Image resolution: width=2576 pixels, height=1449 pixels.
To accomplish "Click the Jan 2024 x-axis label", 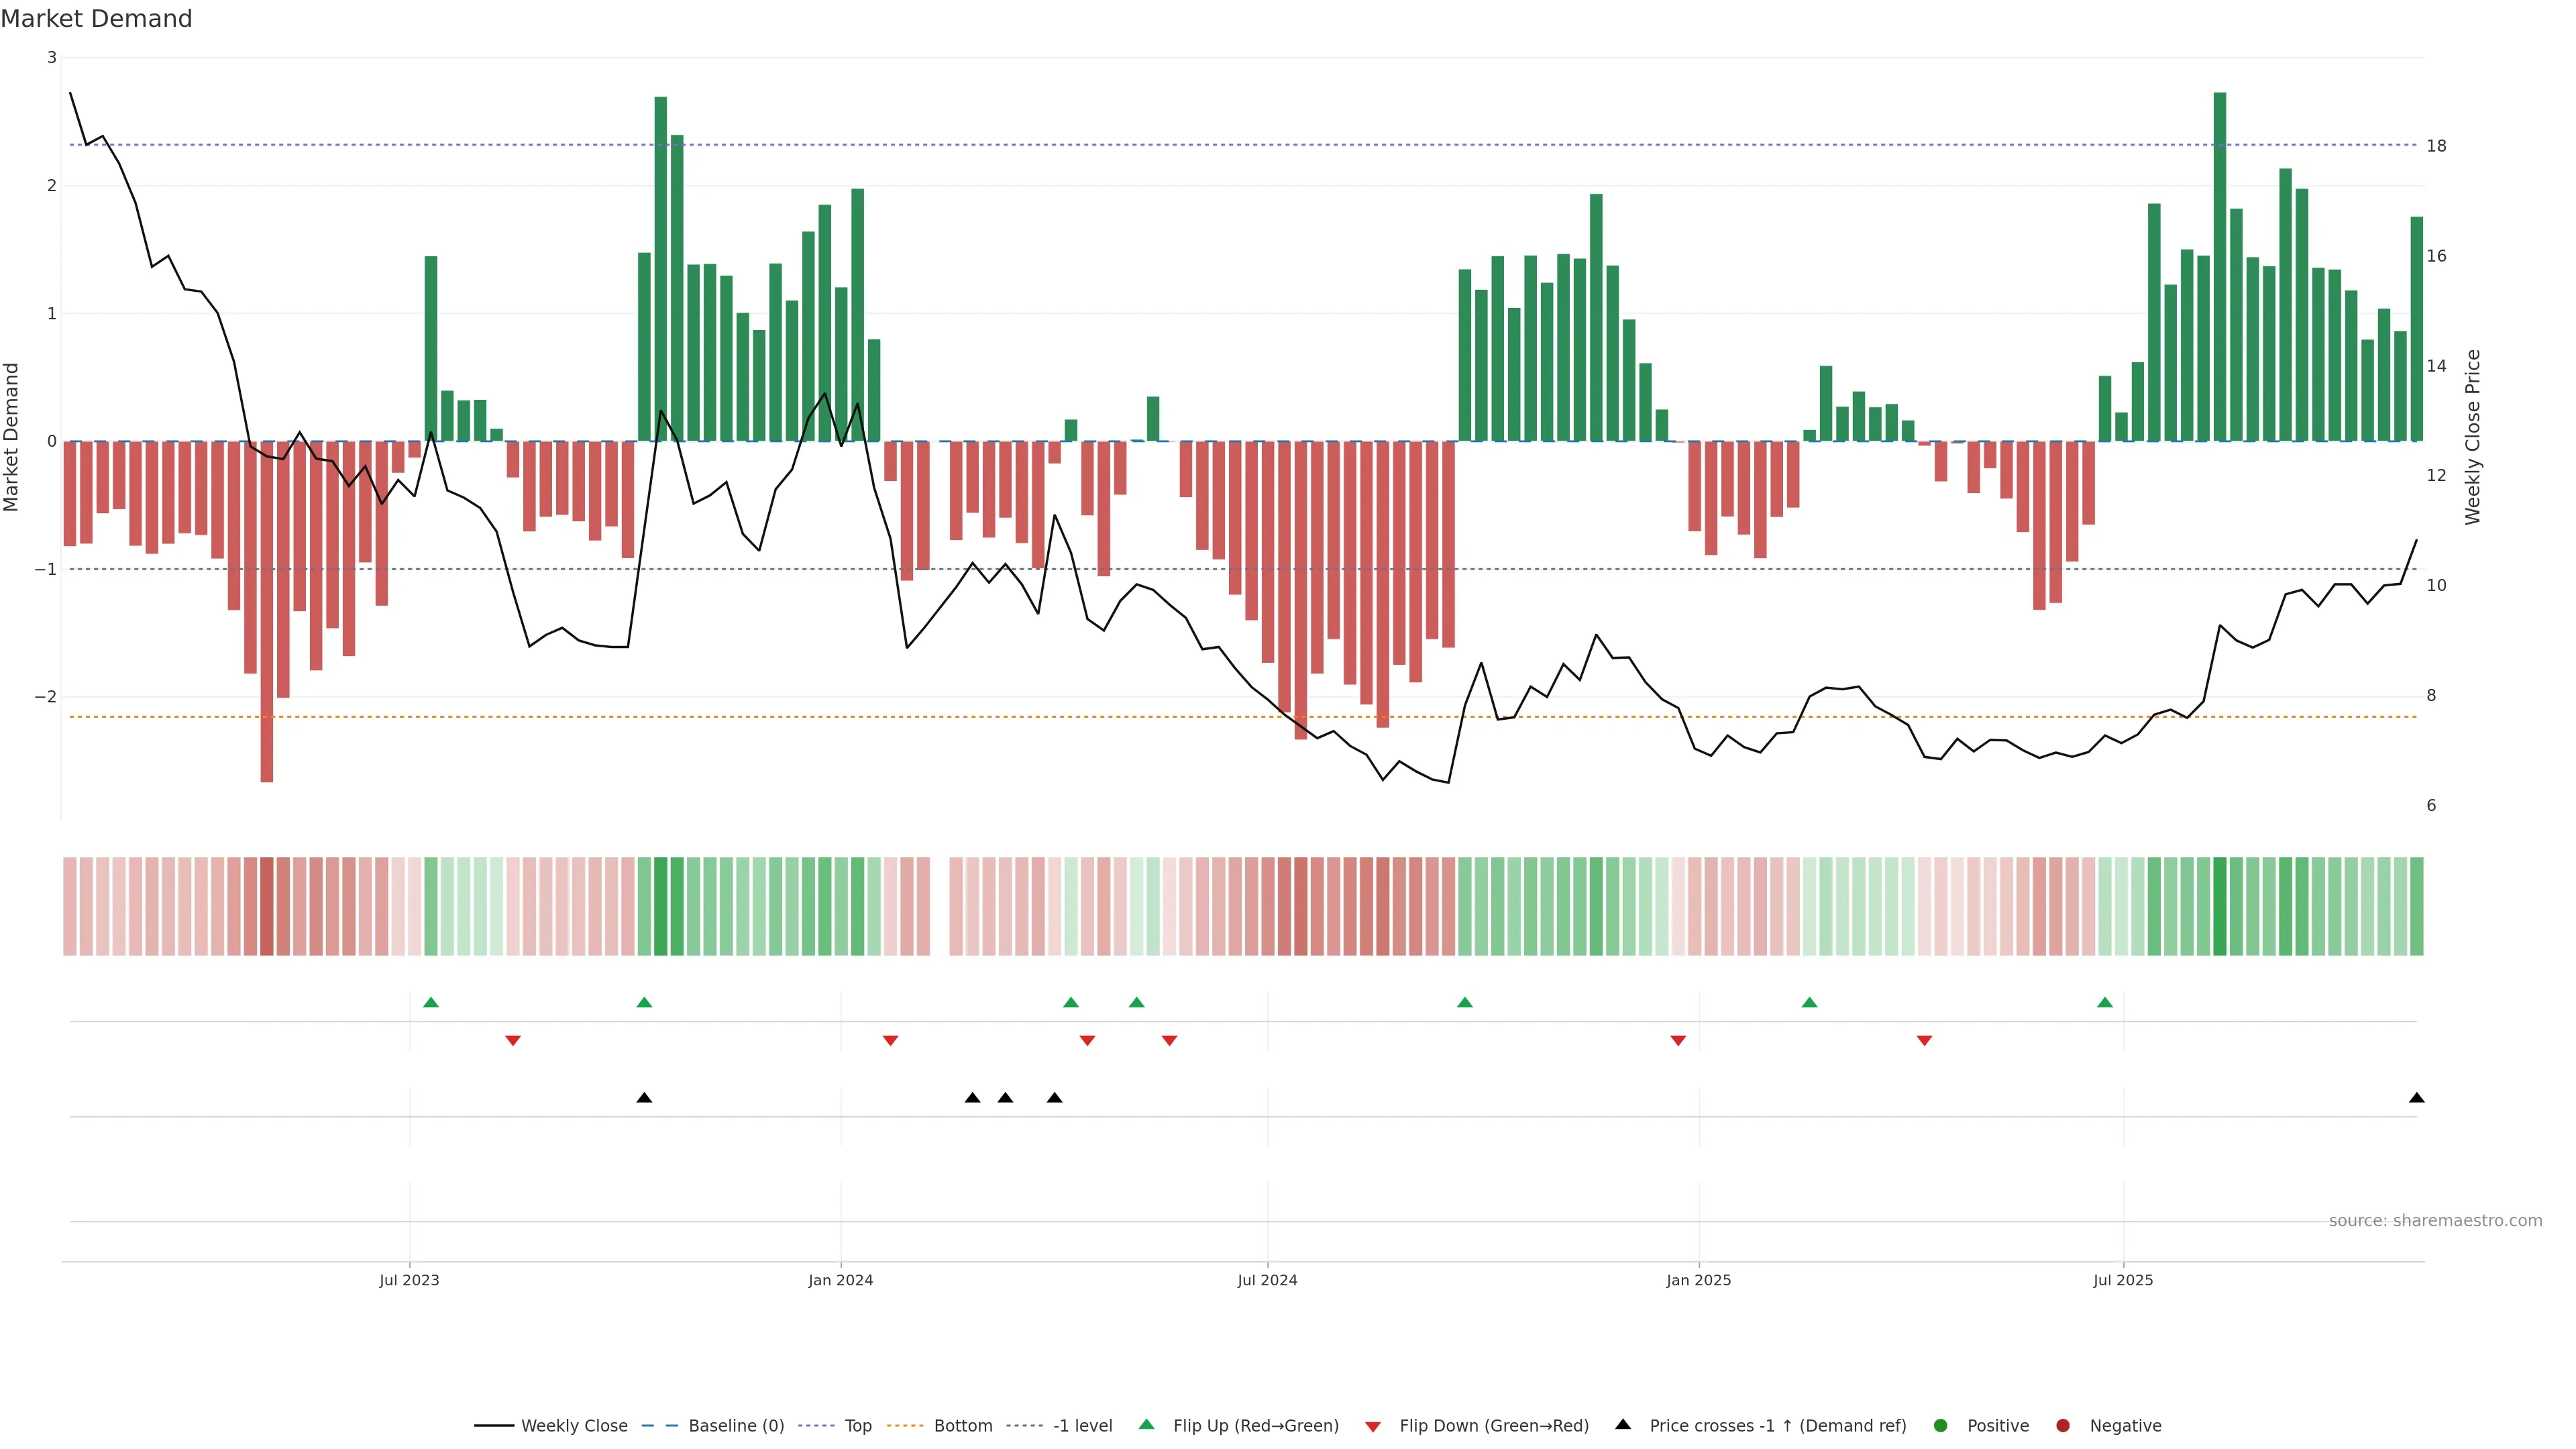I will tap(840, 1280).
